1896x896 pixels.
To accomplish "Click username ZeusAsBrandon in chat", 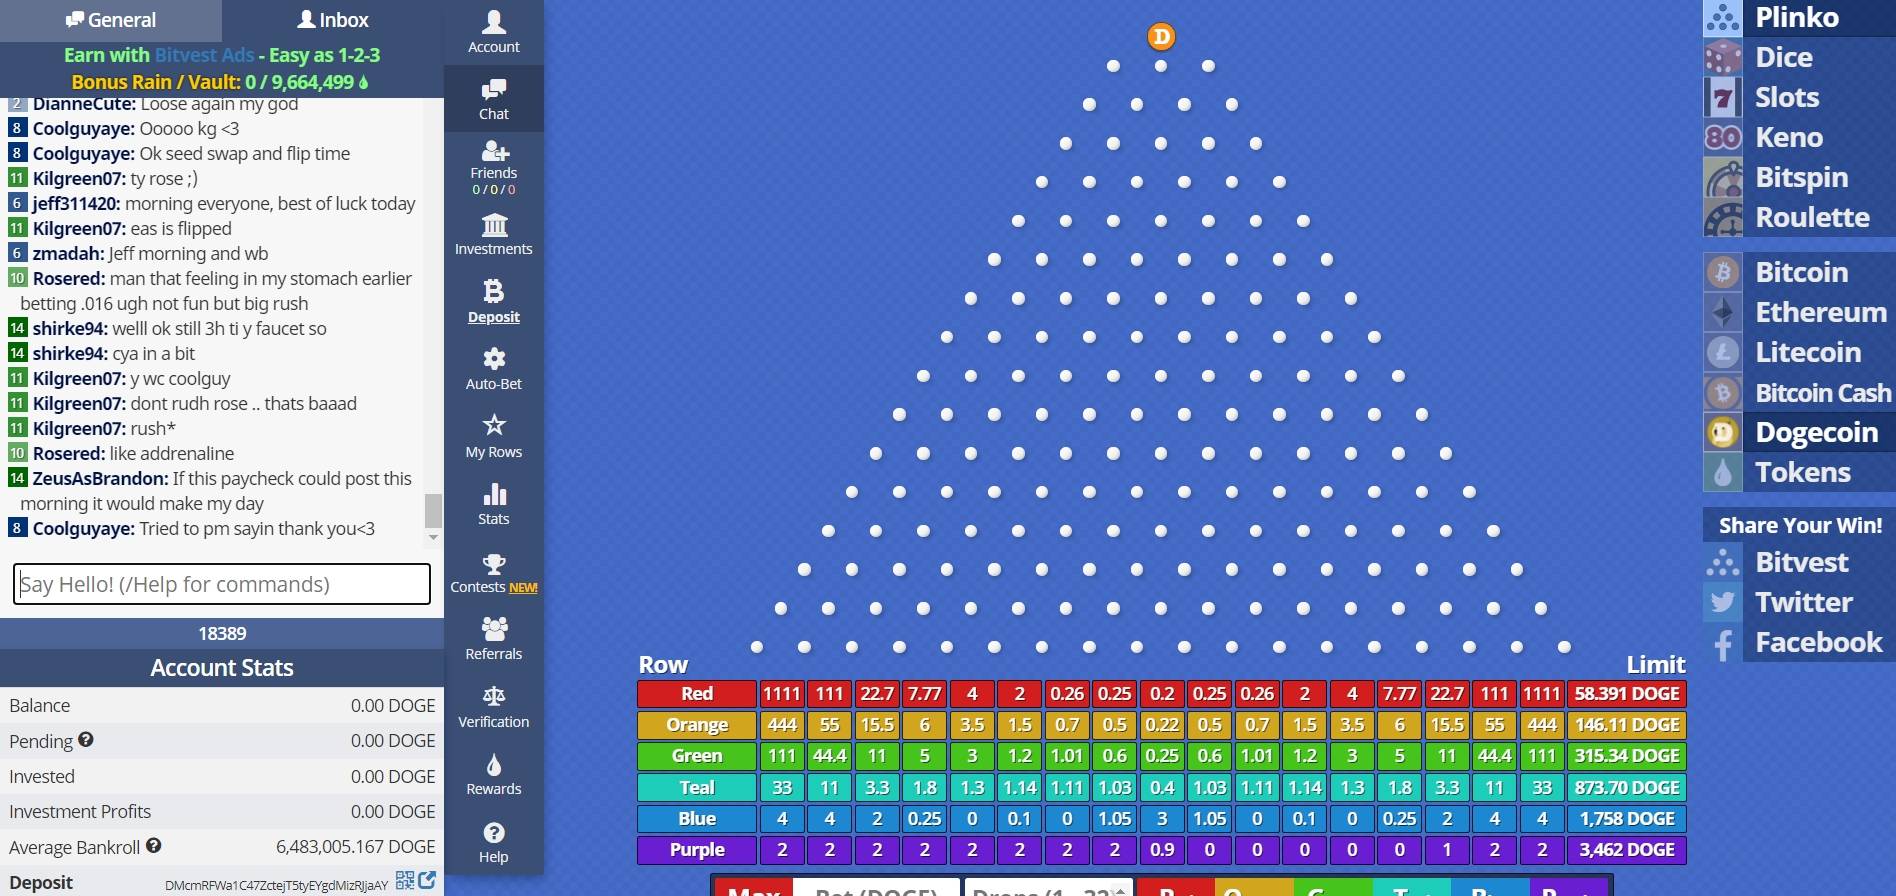I will (100, 479).
